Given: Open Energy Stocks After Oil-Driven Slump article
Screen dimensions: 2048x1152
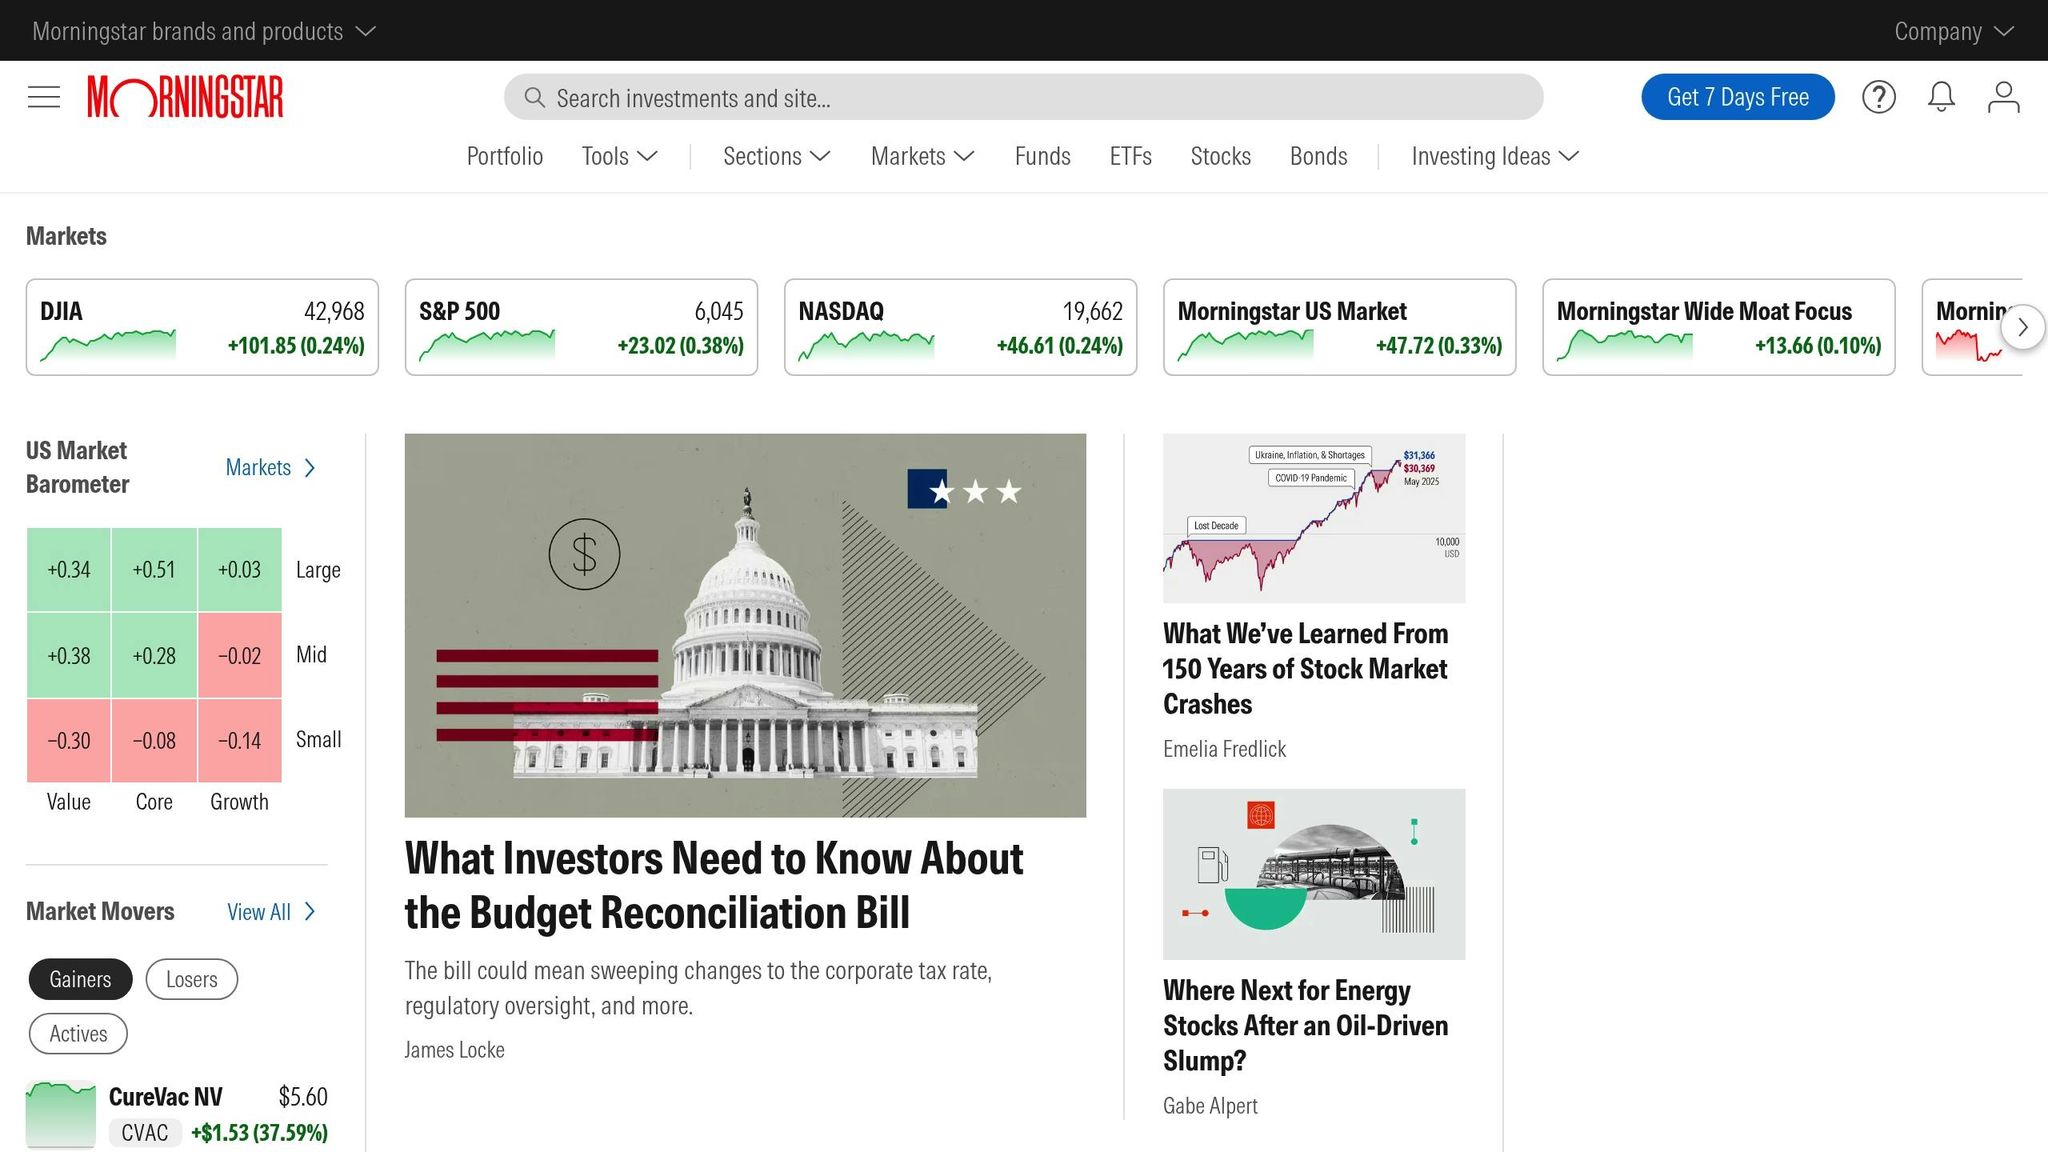Looking at the screenshot, I should (x=1306, y=1025).
